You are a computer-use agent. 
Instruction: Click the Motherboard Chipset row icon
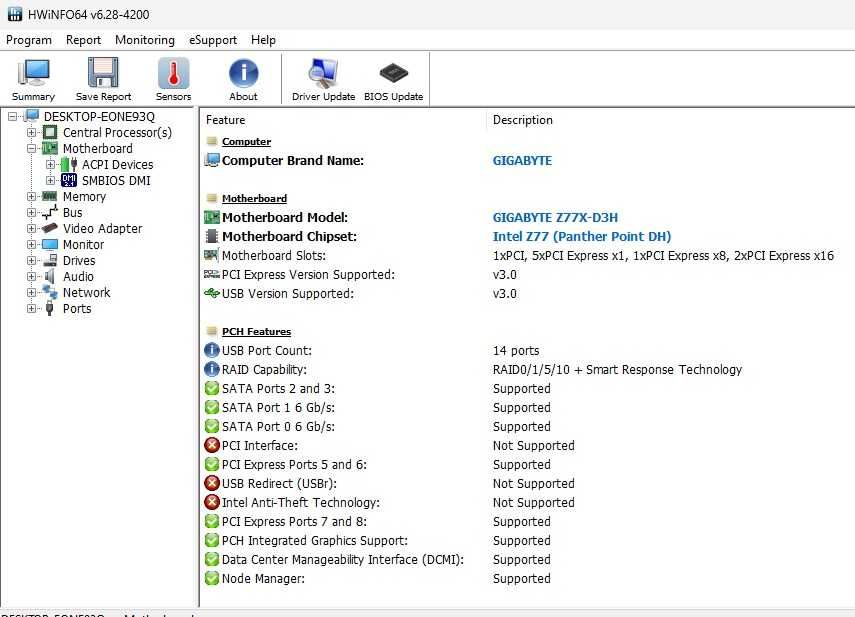point(212,237)
